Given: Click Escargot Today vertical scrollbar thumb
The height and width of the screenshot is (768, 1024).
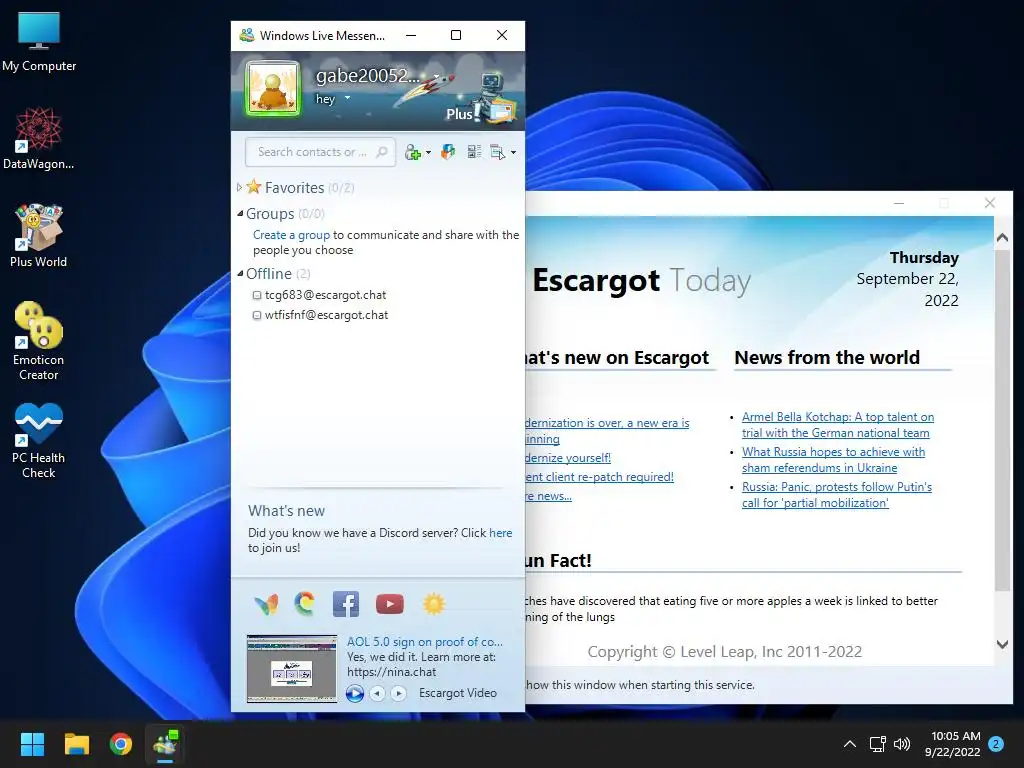Looking at the screenshot, I should click(x=1002, y=421).
